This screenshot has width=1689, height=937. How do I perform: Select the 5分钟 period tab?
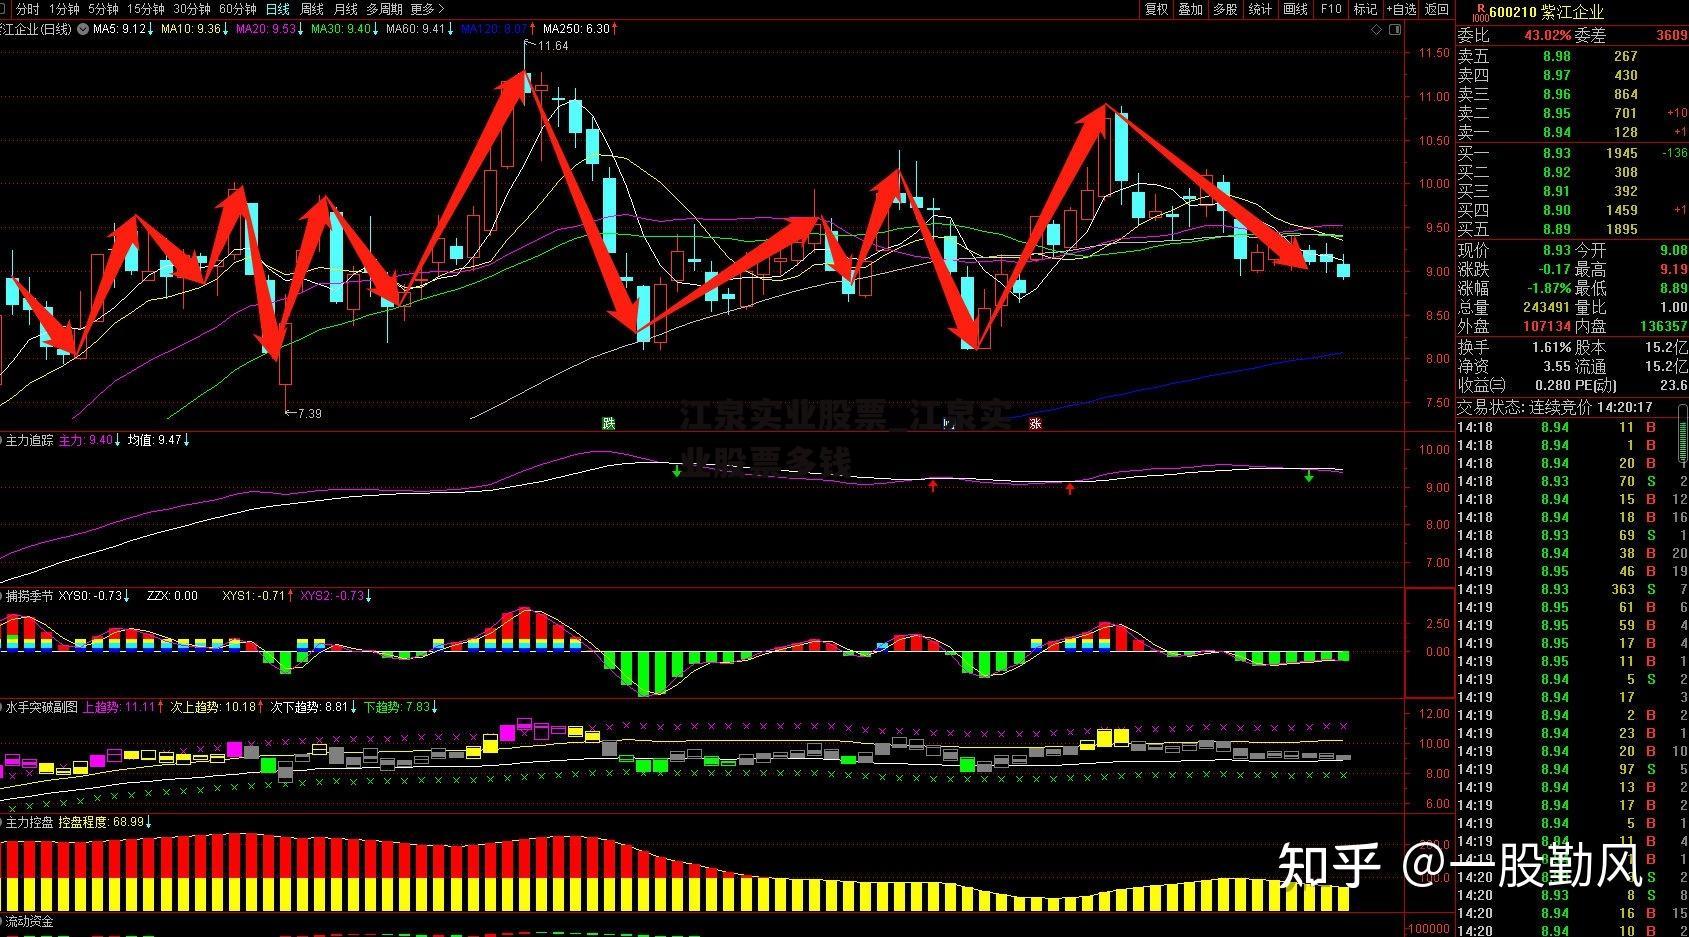tap(103, 9)
